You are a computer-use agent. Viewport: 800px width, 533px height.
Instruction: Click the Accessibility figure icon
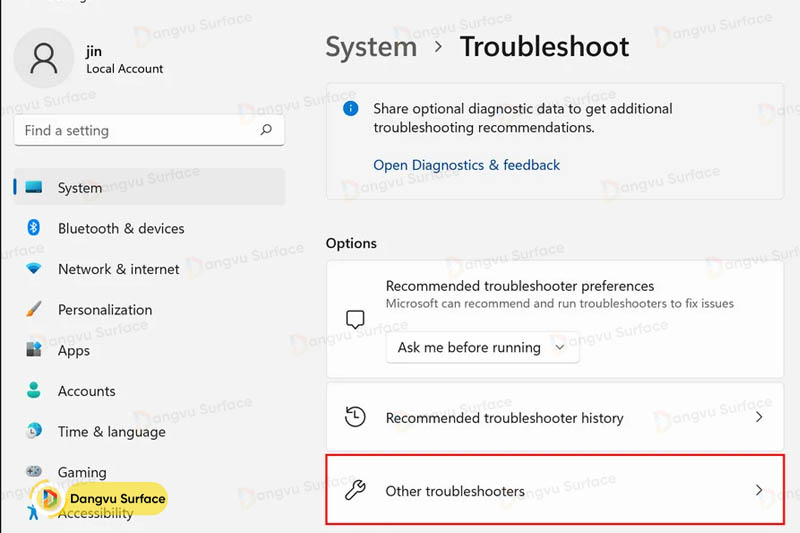(x=34, y=512)
